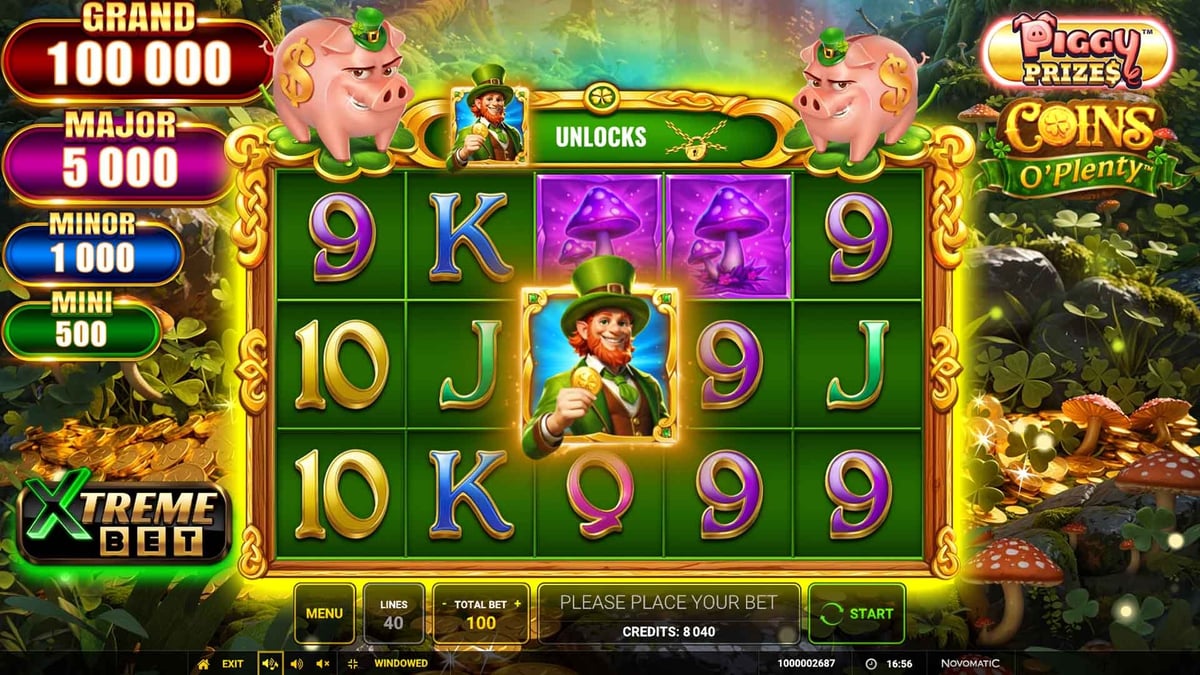This screenshot has height=675, width=1200.
Task: Open the MENU button
Action: 324,613
